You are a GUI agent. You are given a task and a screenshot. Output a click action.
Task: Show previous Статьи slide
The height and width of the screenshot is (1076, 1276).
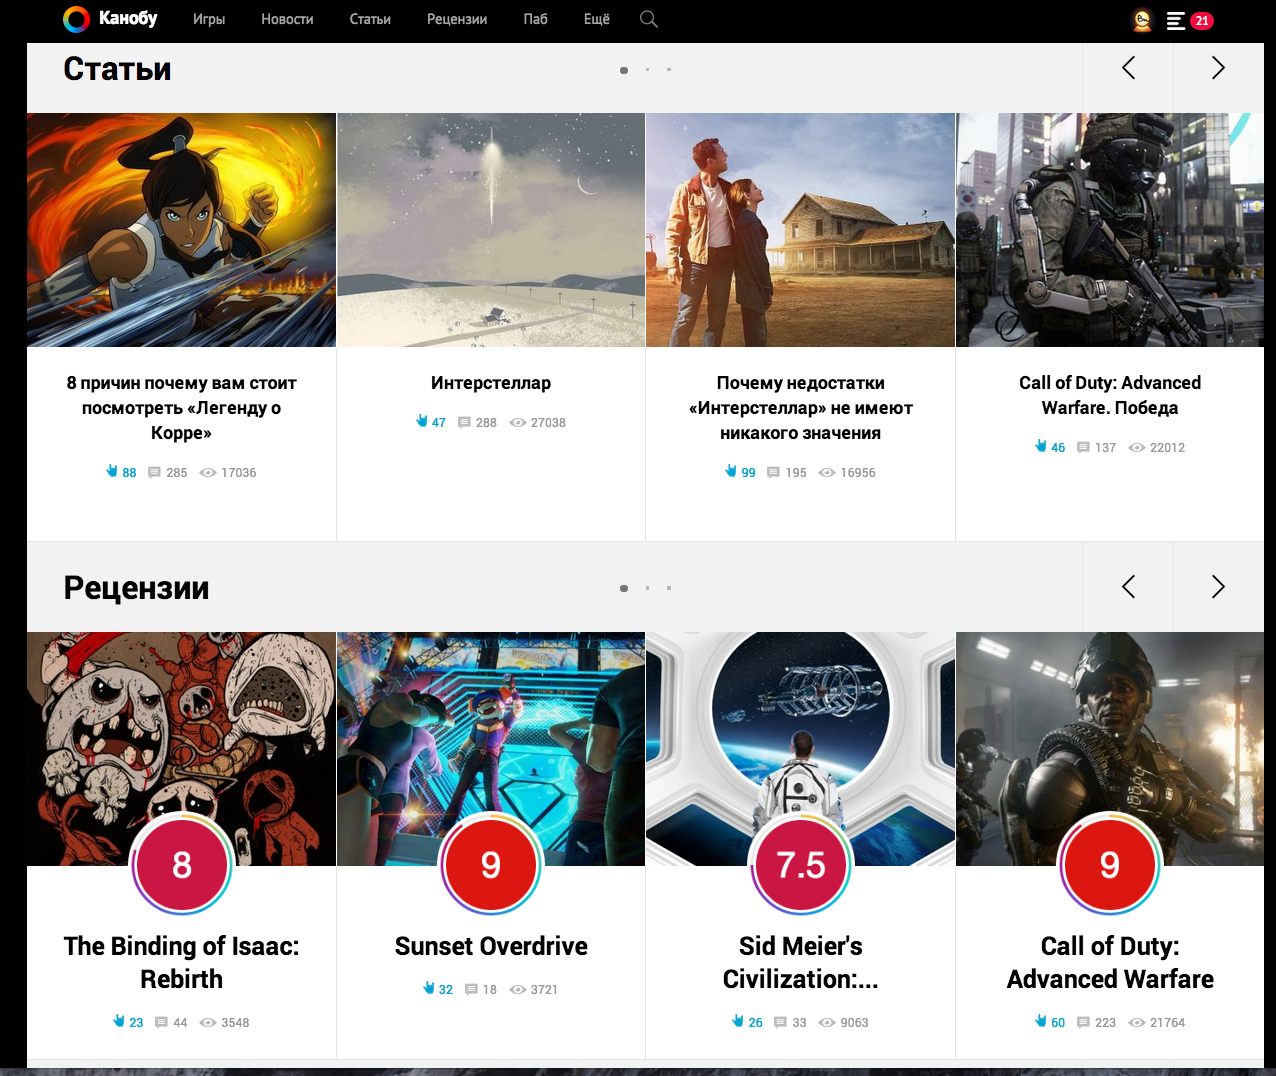coord(1128,68)
